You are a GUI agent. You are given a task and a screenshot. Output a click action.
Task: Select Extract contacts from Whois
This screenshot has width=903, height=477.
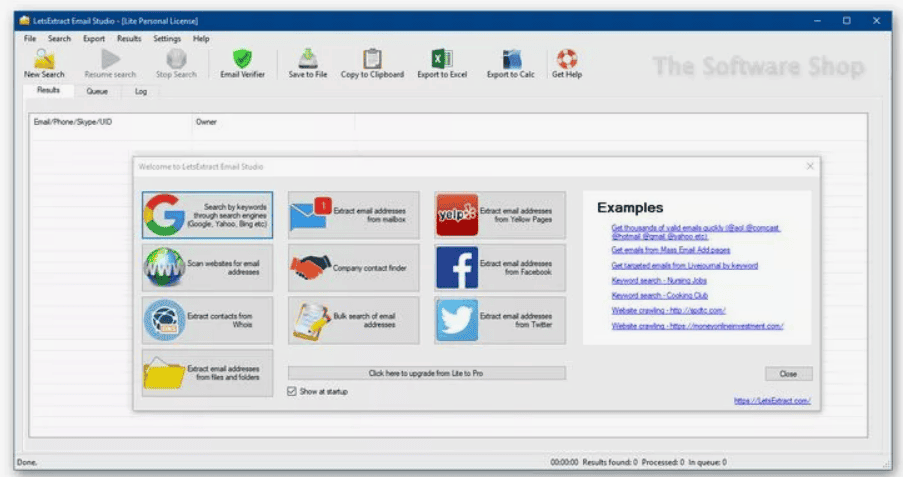pos(207,320)
